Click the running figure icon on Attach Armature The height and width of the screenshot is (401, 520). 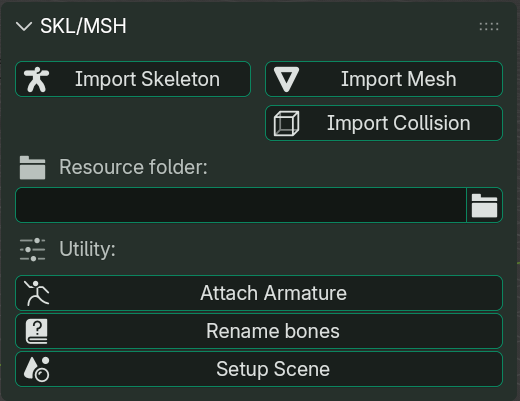click(x=36, y=293)
